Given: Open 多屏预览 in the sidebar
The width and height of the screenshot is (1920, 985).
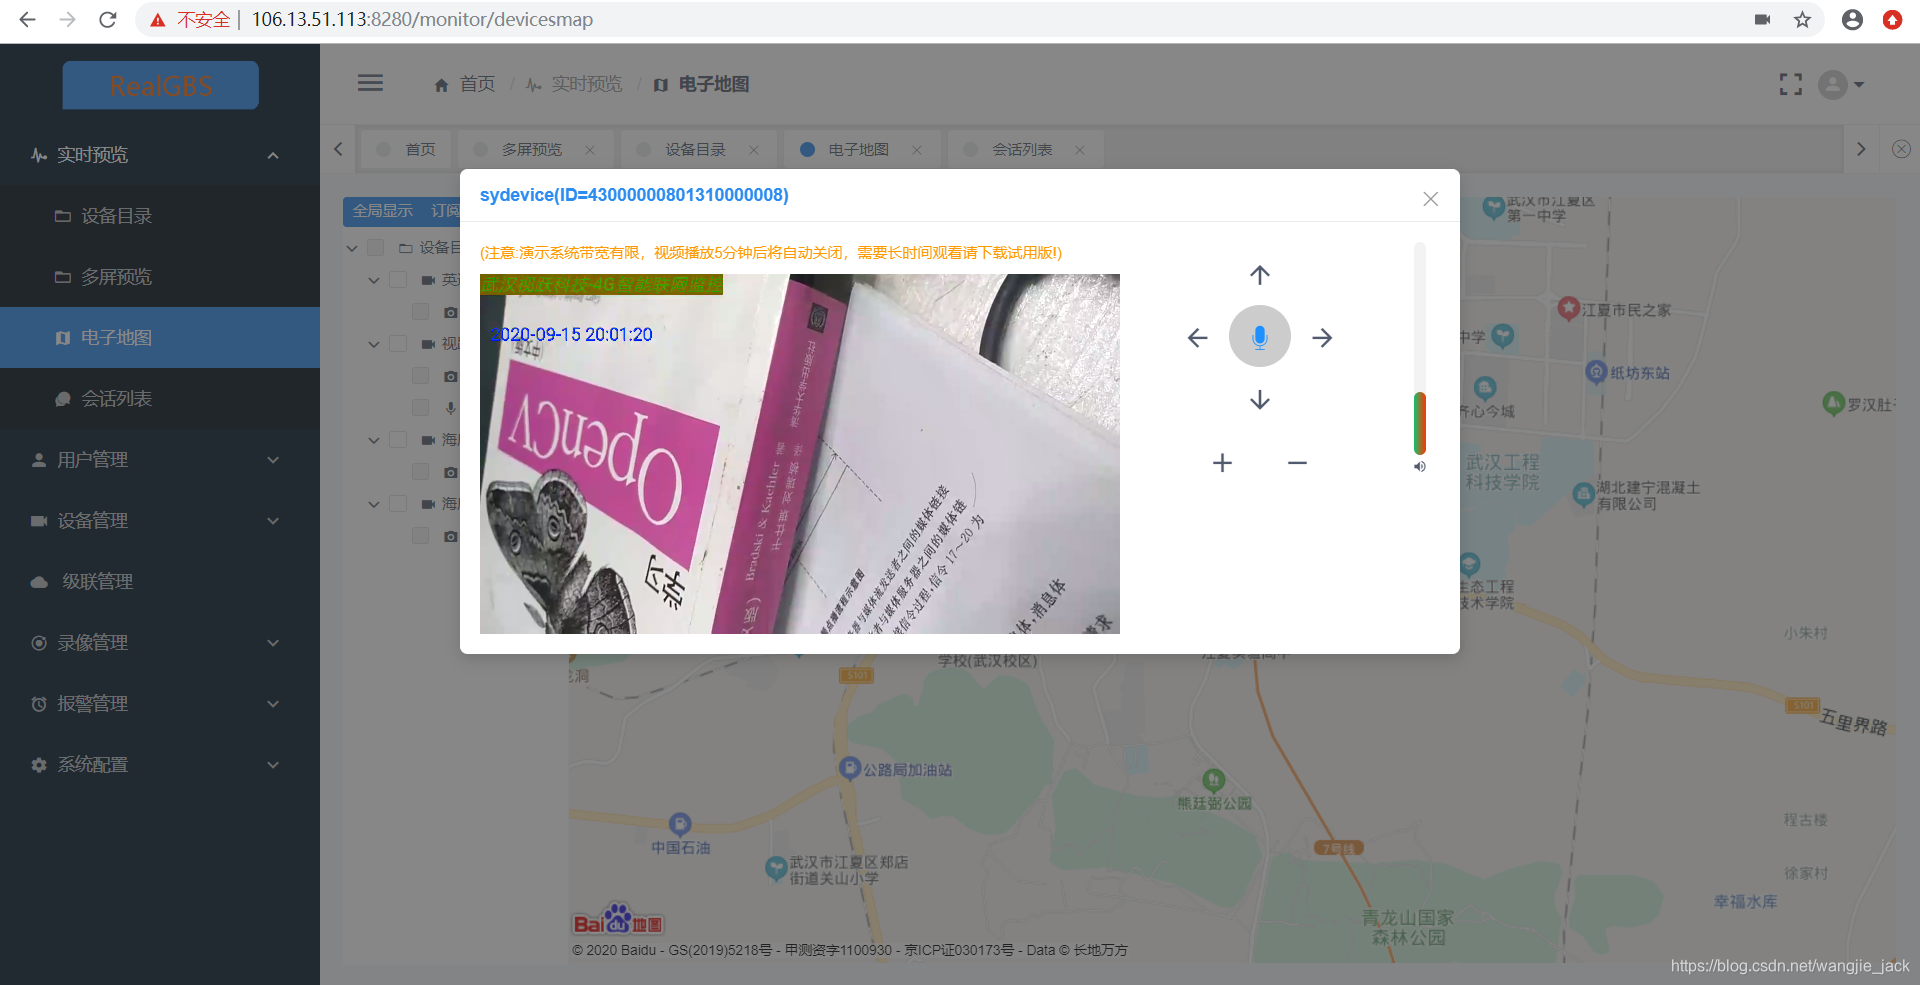Looking at the screenshot, I should (160, 277).
